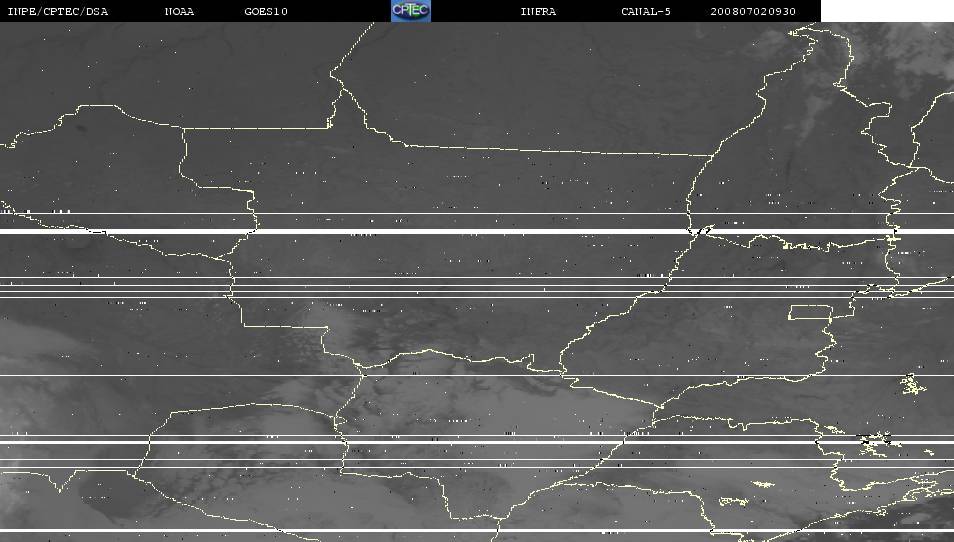
Task: Click the NOAA label in header
Action: pyautogui.click(x=179, y=12)
